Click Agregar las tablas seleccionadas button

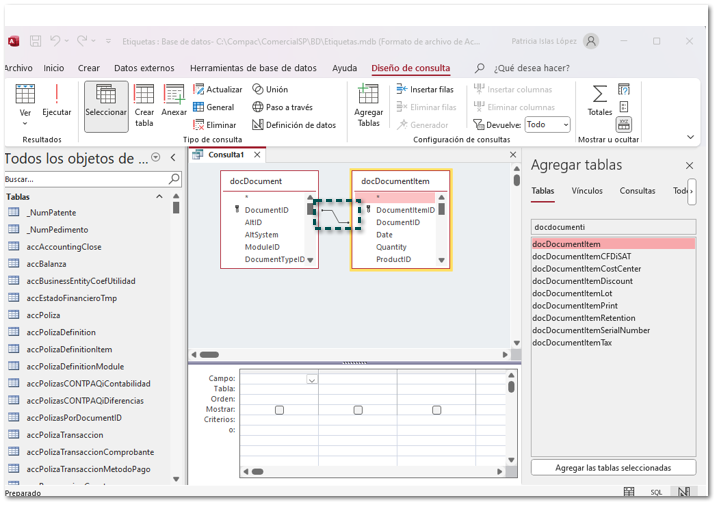tap(612, 468)
